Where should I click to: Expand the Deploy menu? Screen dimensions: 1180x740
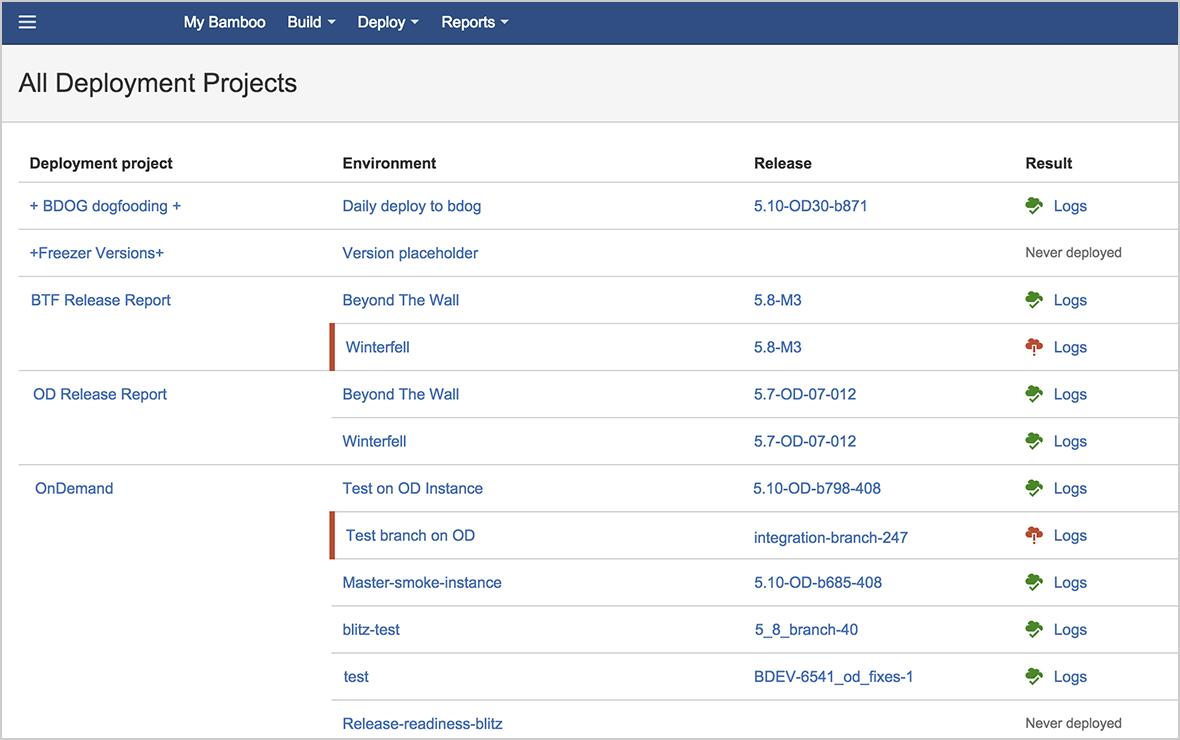pyautogui.click(x=387, y=22)
